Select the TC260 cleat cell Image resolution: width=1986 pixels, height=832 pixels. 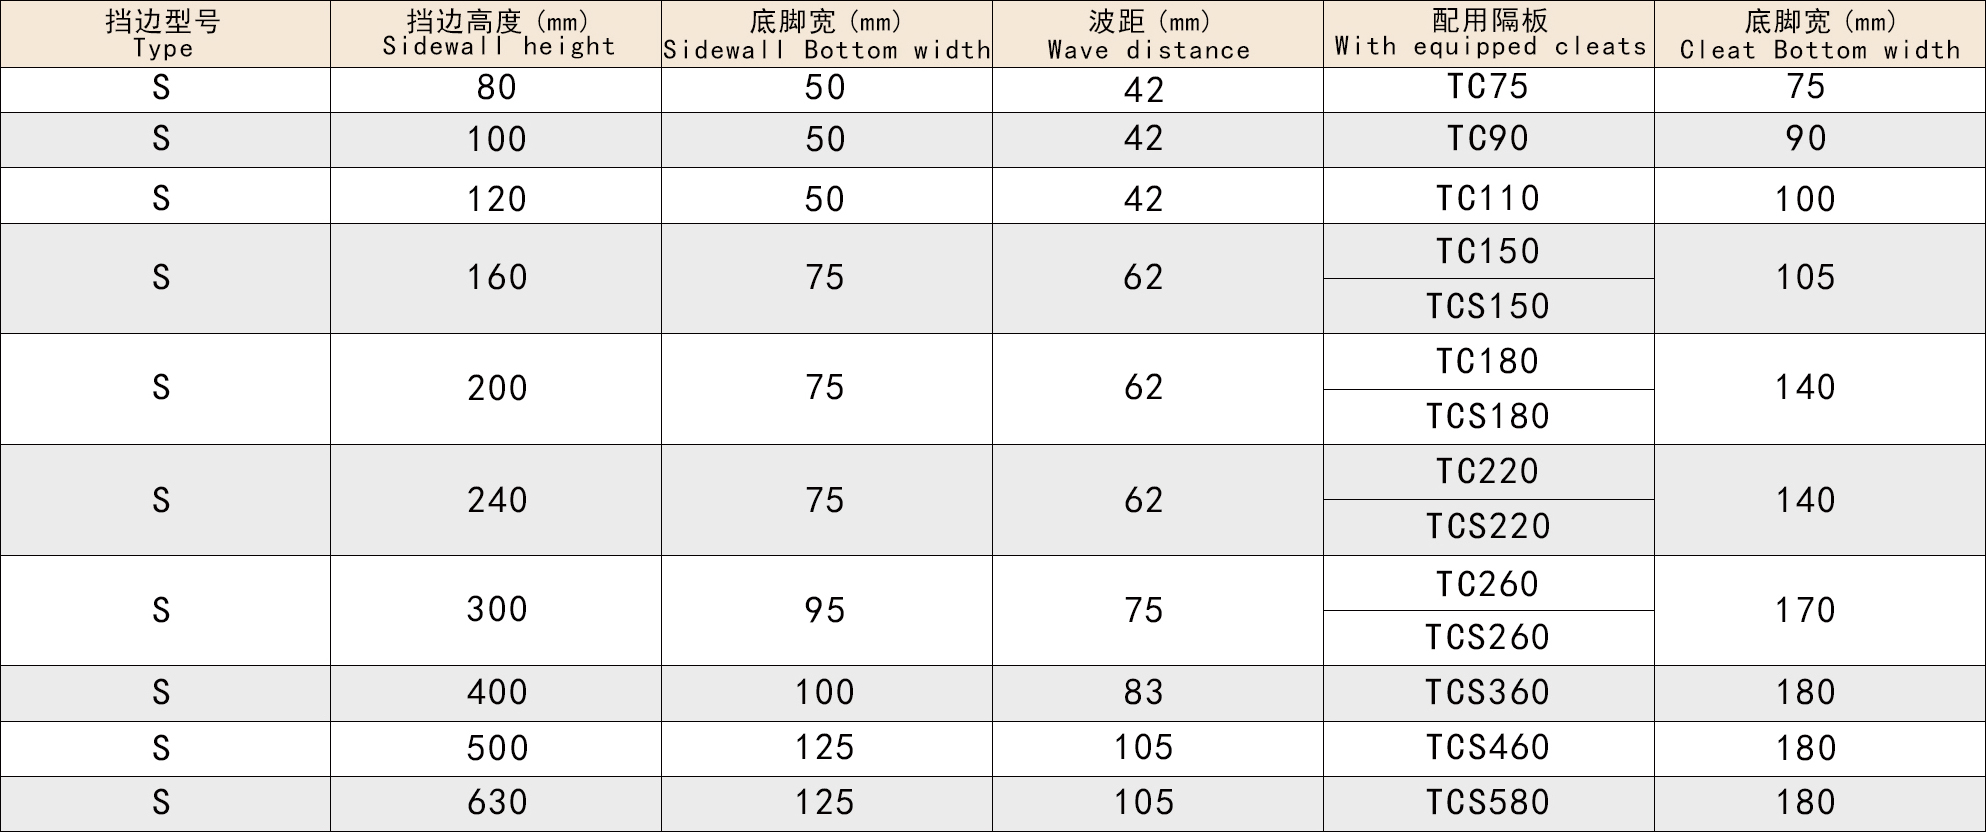click(x=1488, y=584)
